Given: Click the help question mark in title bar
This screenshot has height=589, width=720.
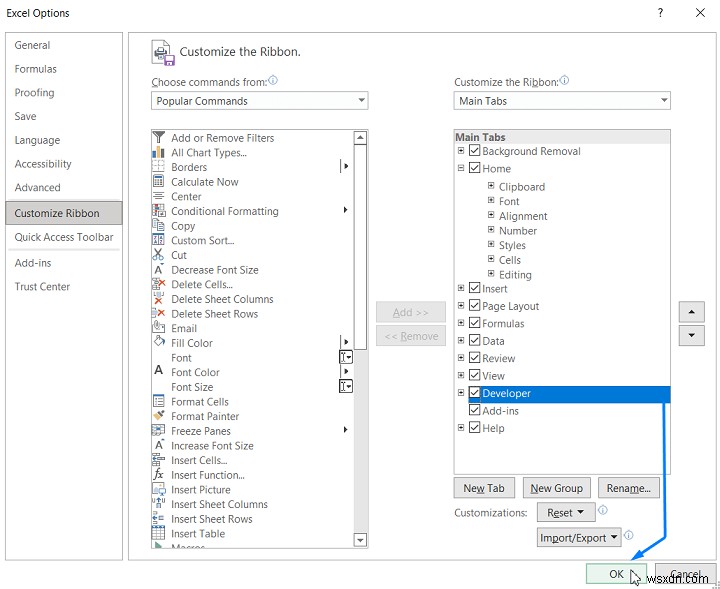Looking at the screenshot, I should (660, 13).
